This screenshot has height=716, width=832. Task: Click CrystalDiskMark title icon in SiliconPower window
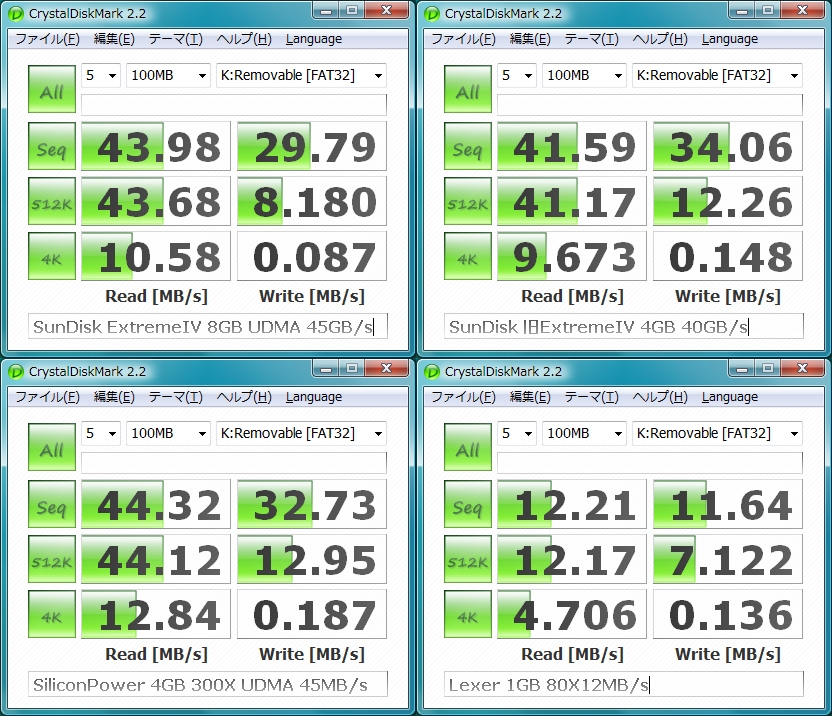[x=16, y=372]
